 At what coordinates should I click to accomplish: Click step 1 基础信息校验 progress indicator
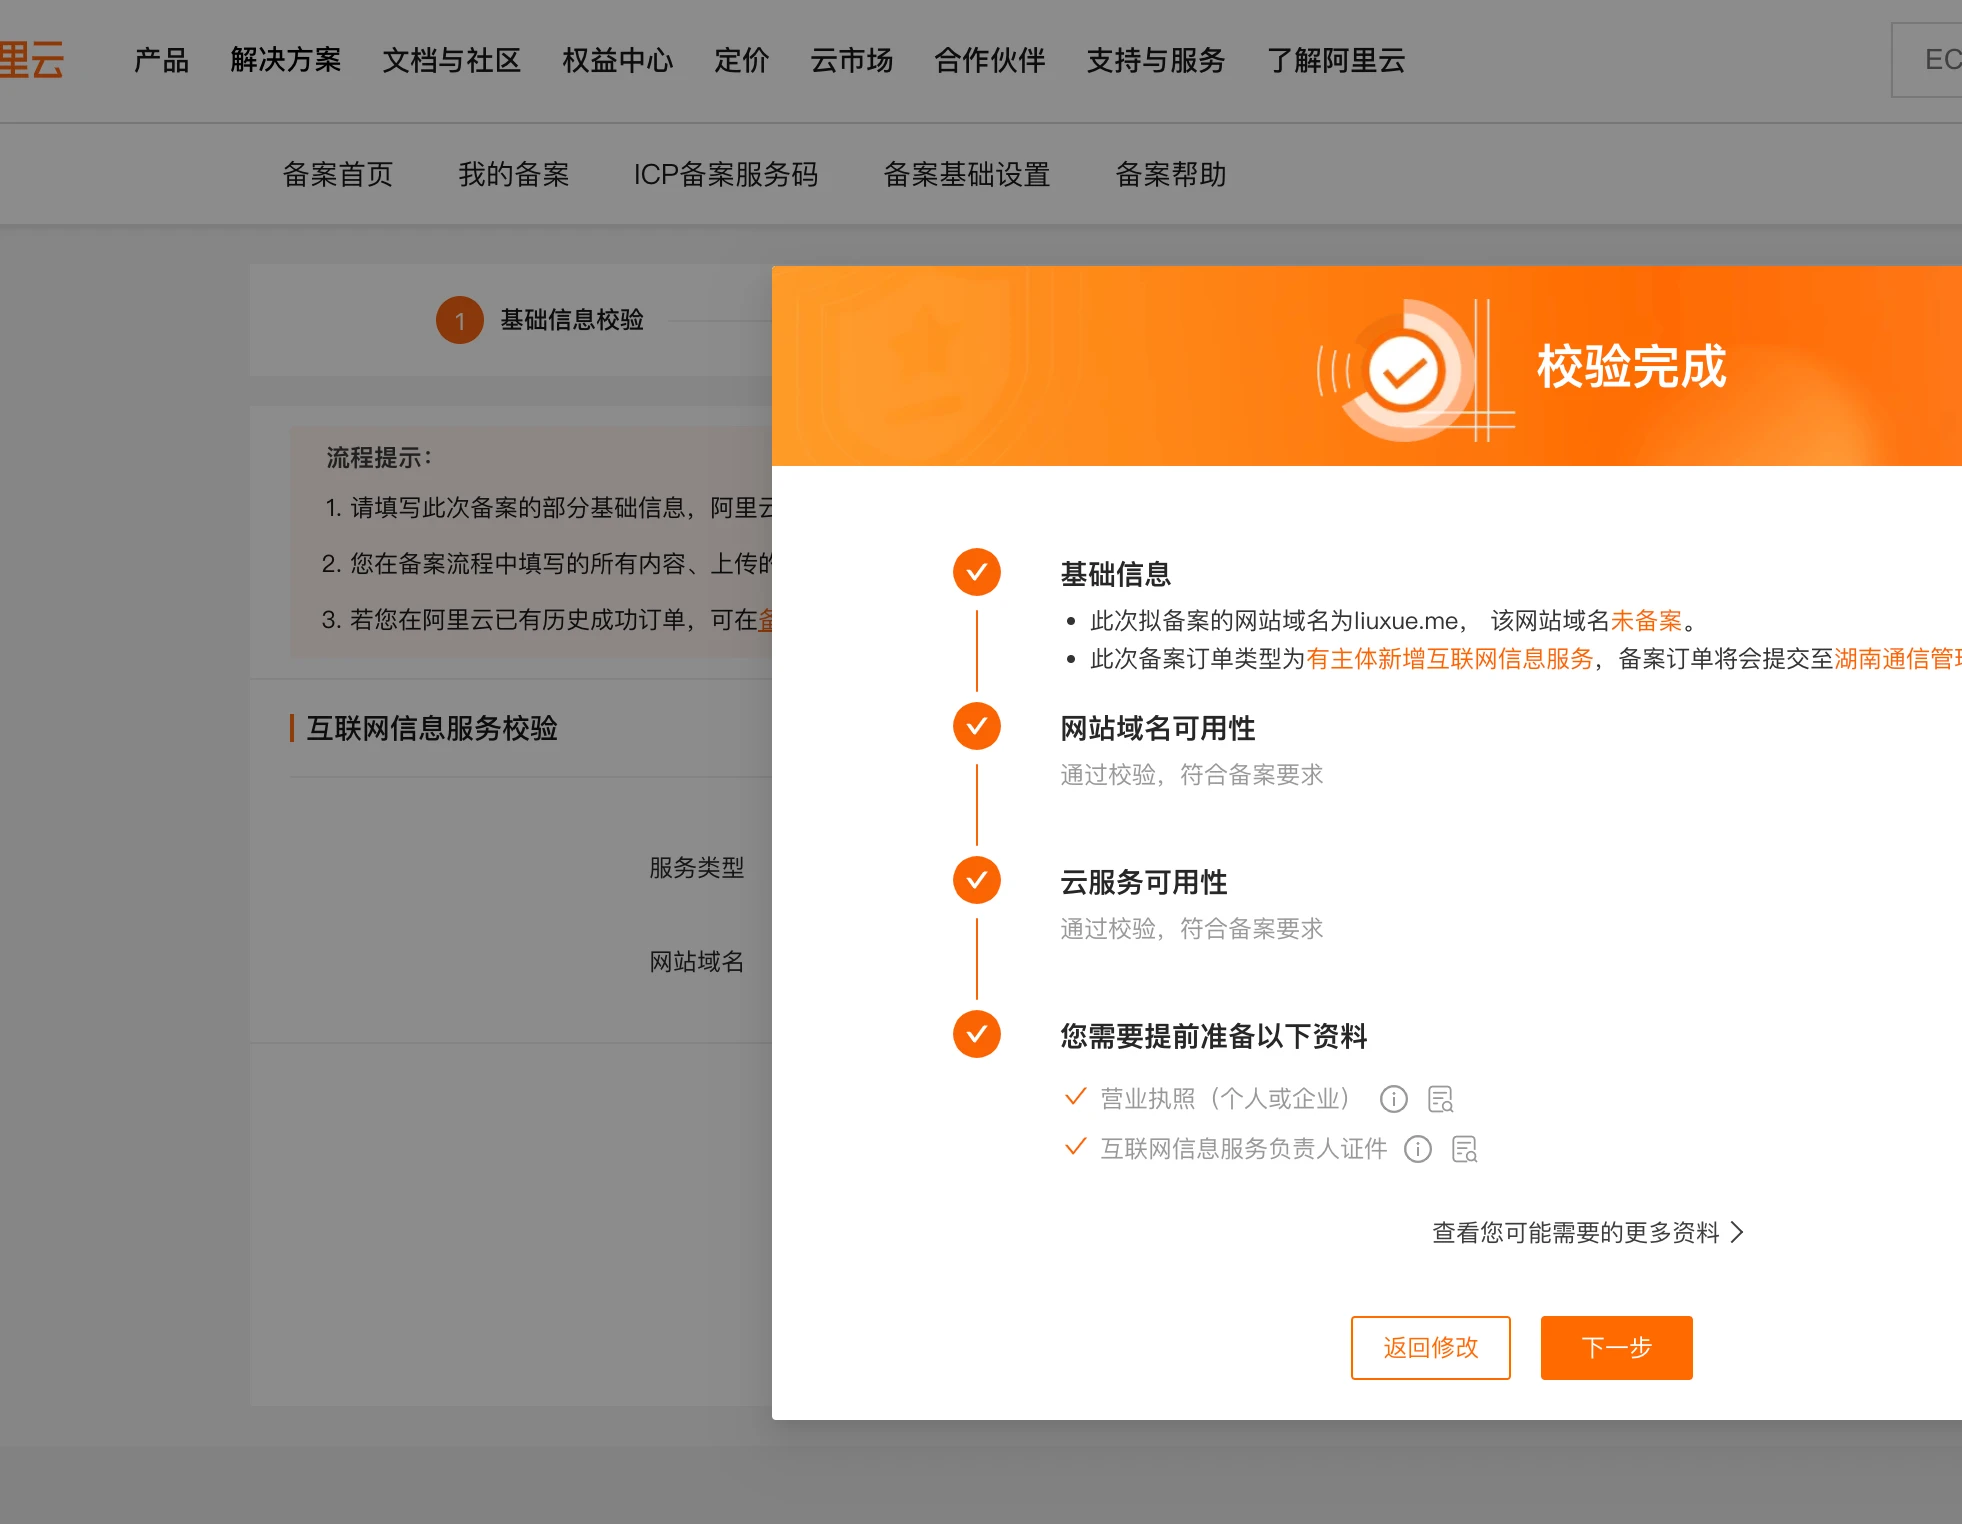pyautogui.click(x=460, y=320)
